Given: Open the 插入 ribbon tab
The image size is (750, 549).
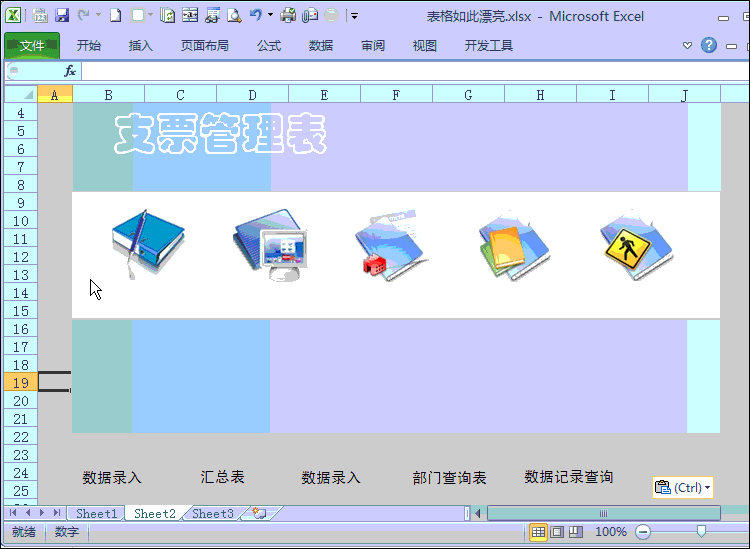Looking at the screenshot, I should [x=141, y=45].
